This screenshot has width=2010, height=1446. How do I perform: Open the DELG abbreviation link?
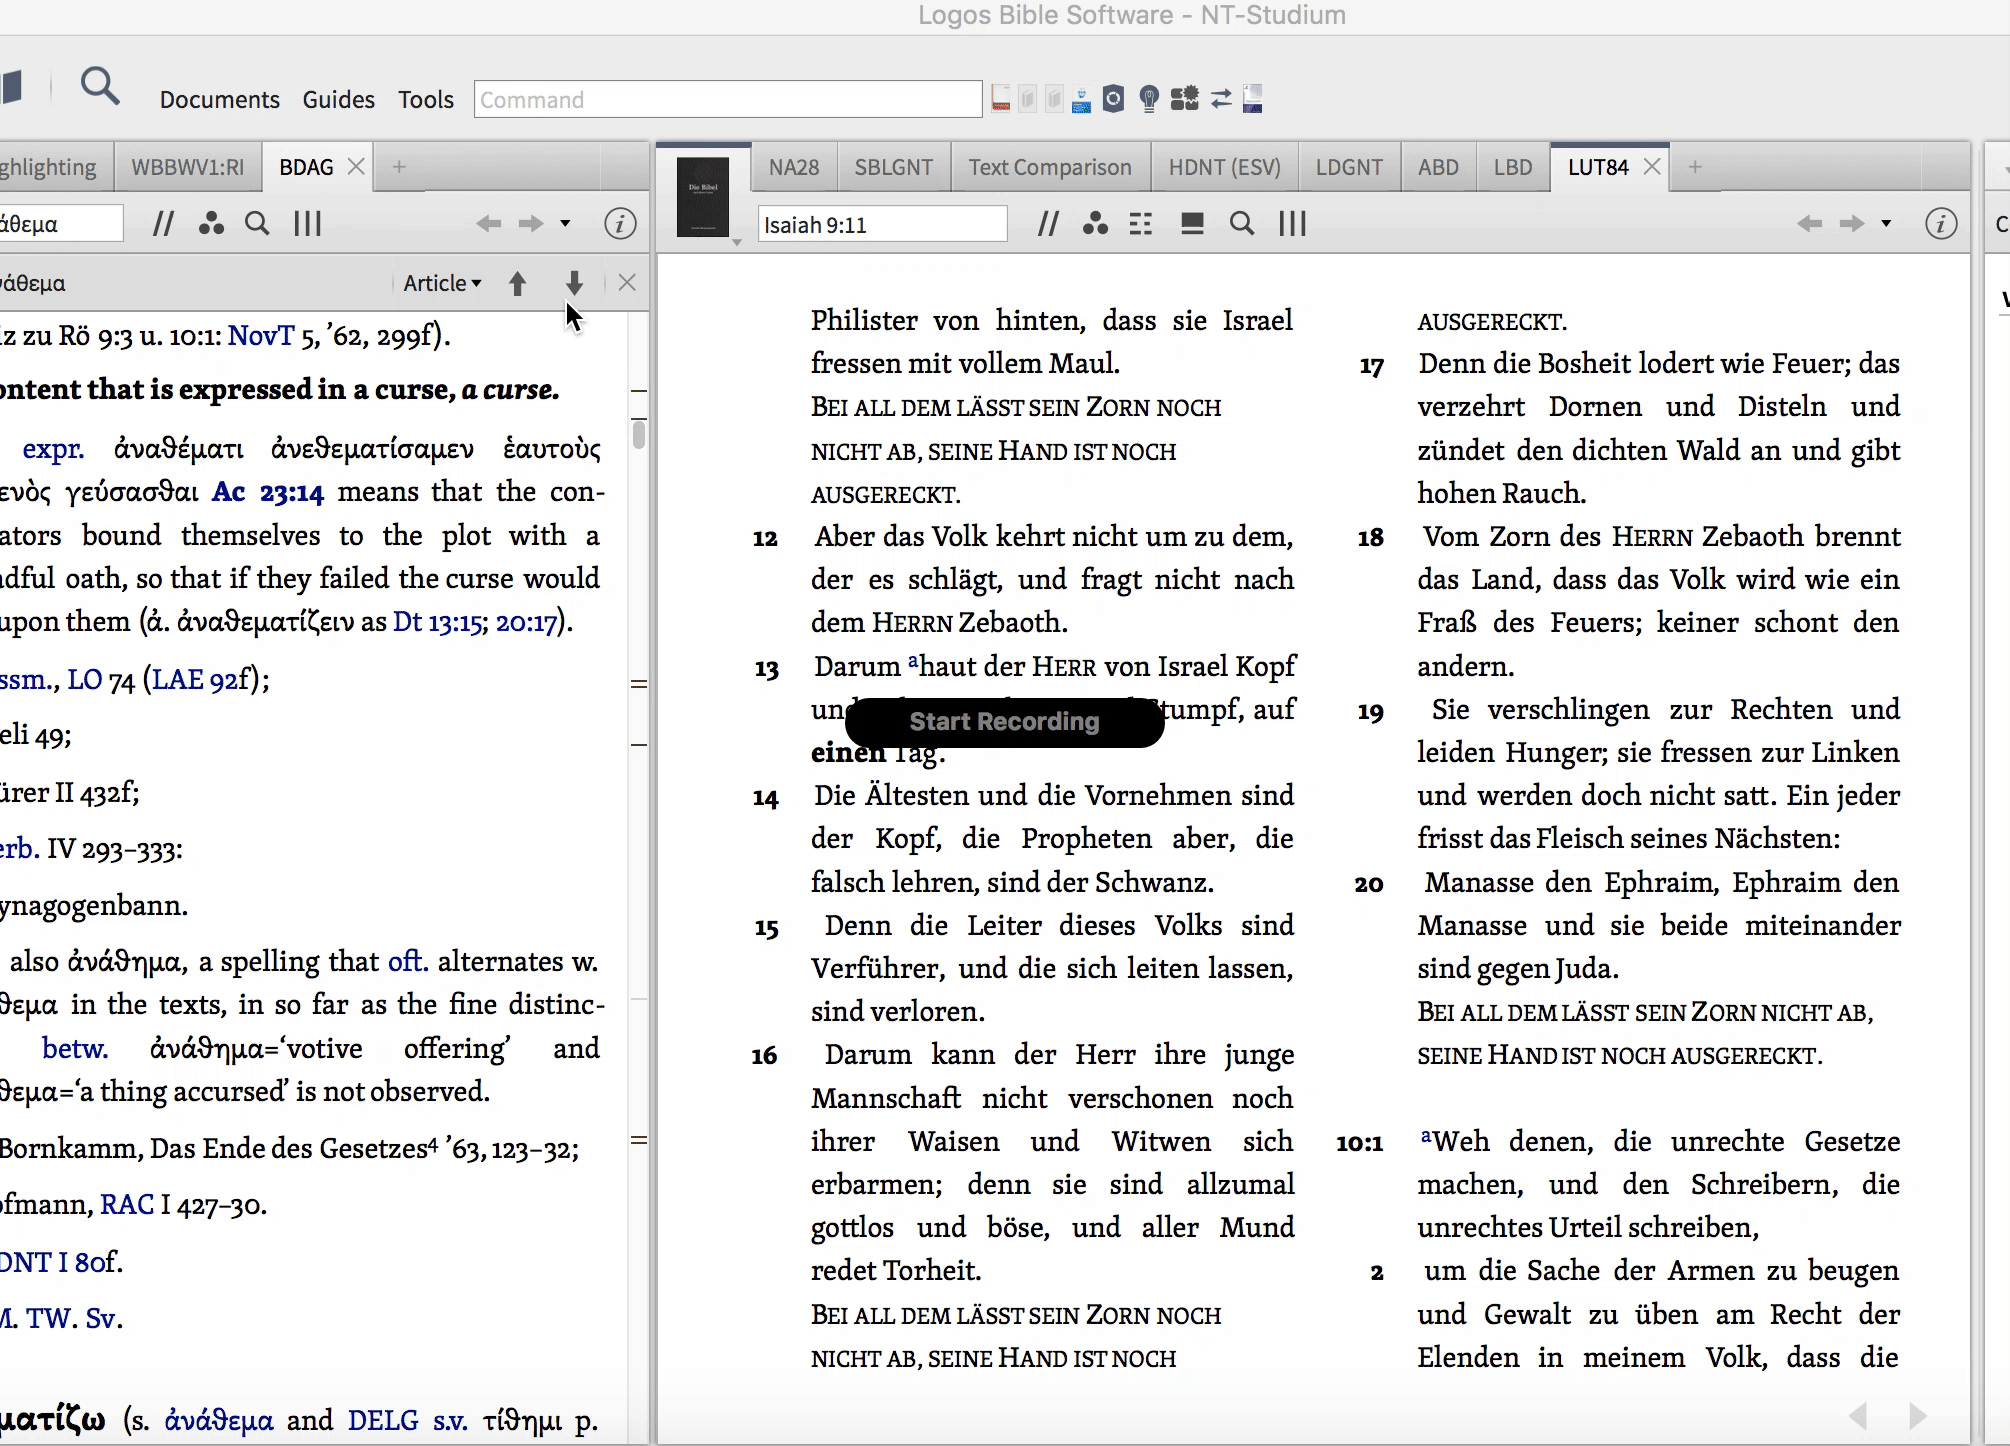383,1421
